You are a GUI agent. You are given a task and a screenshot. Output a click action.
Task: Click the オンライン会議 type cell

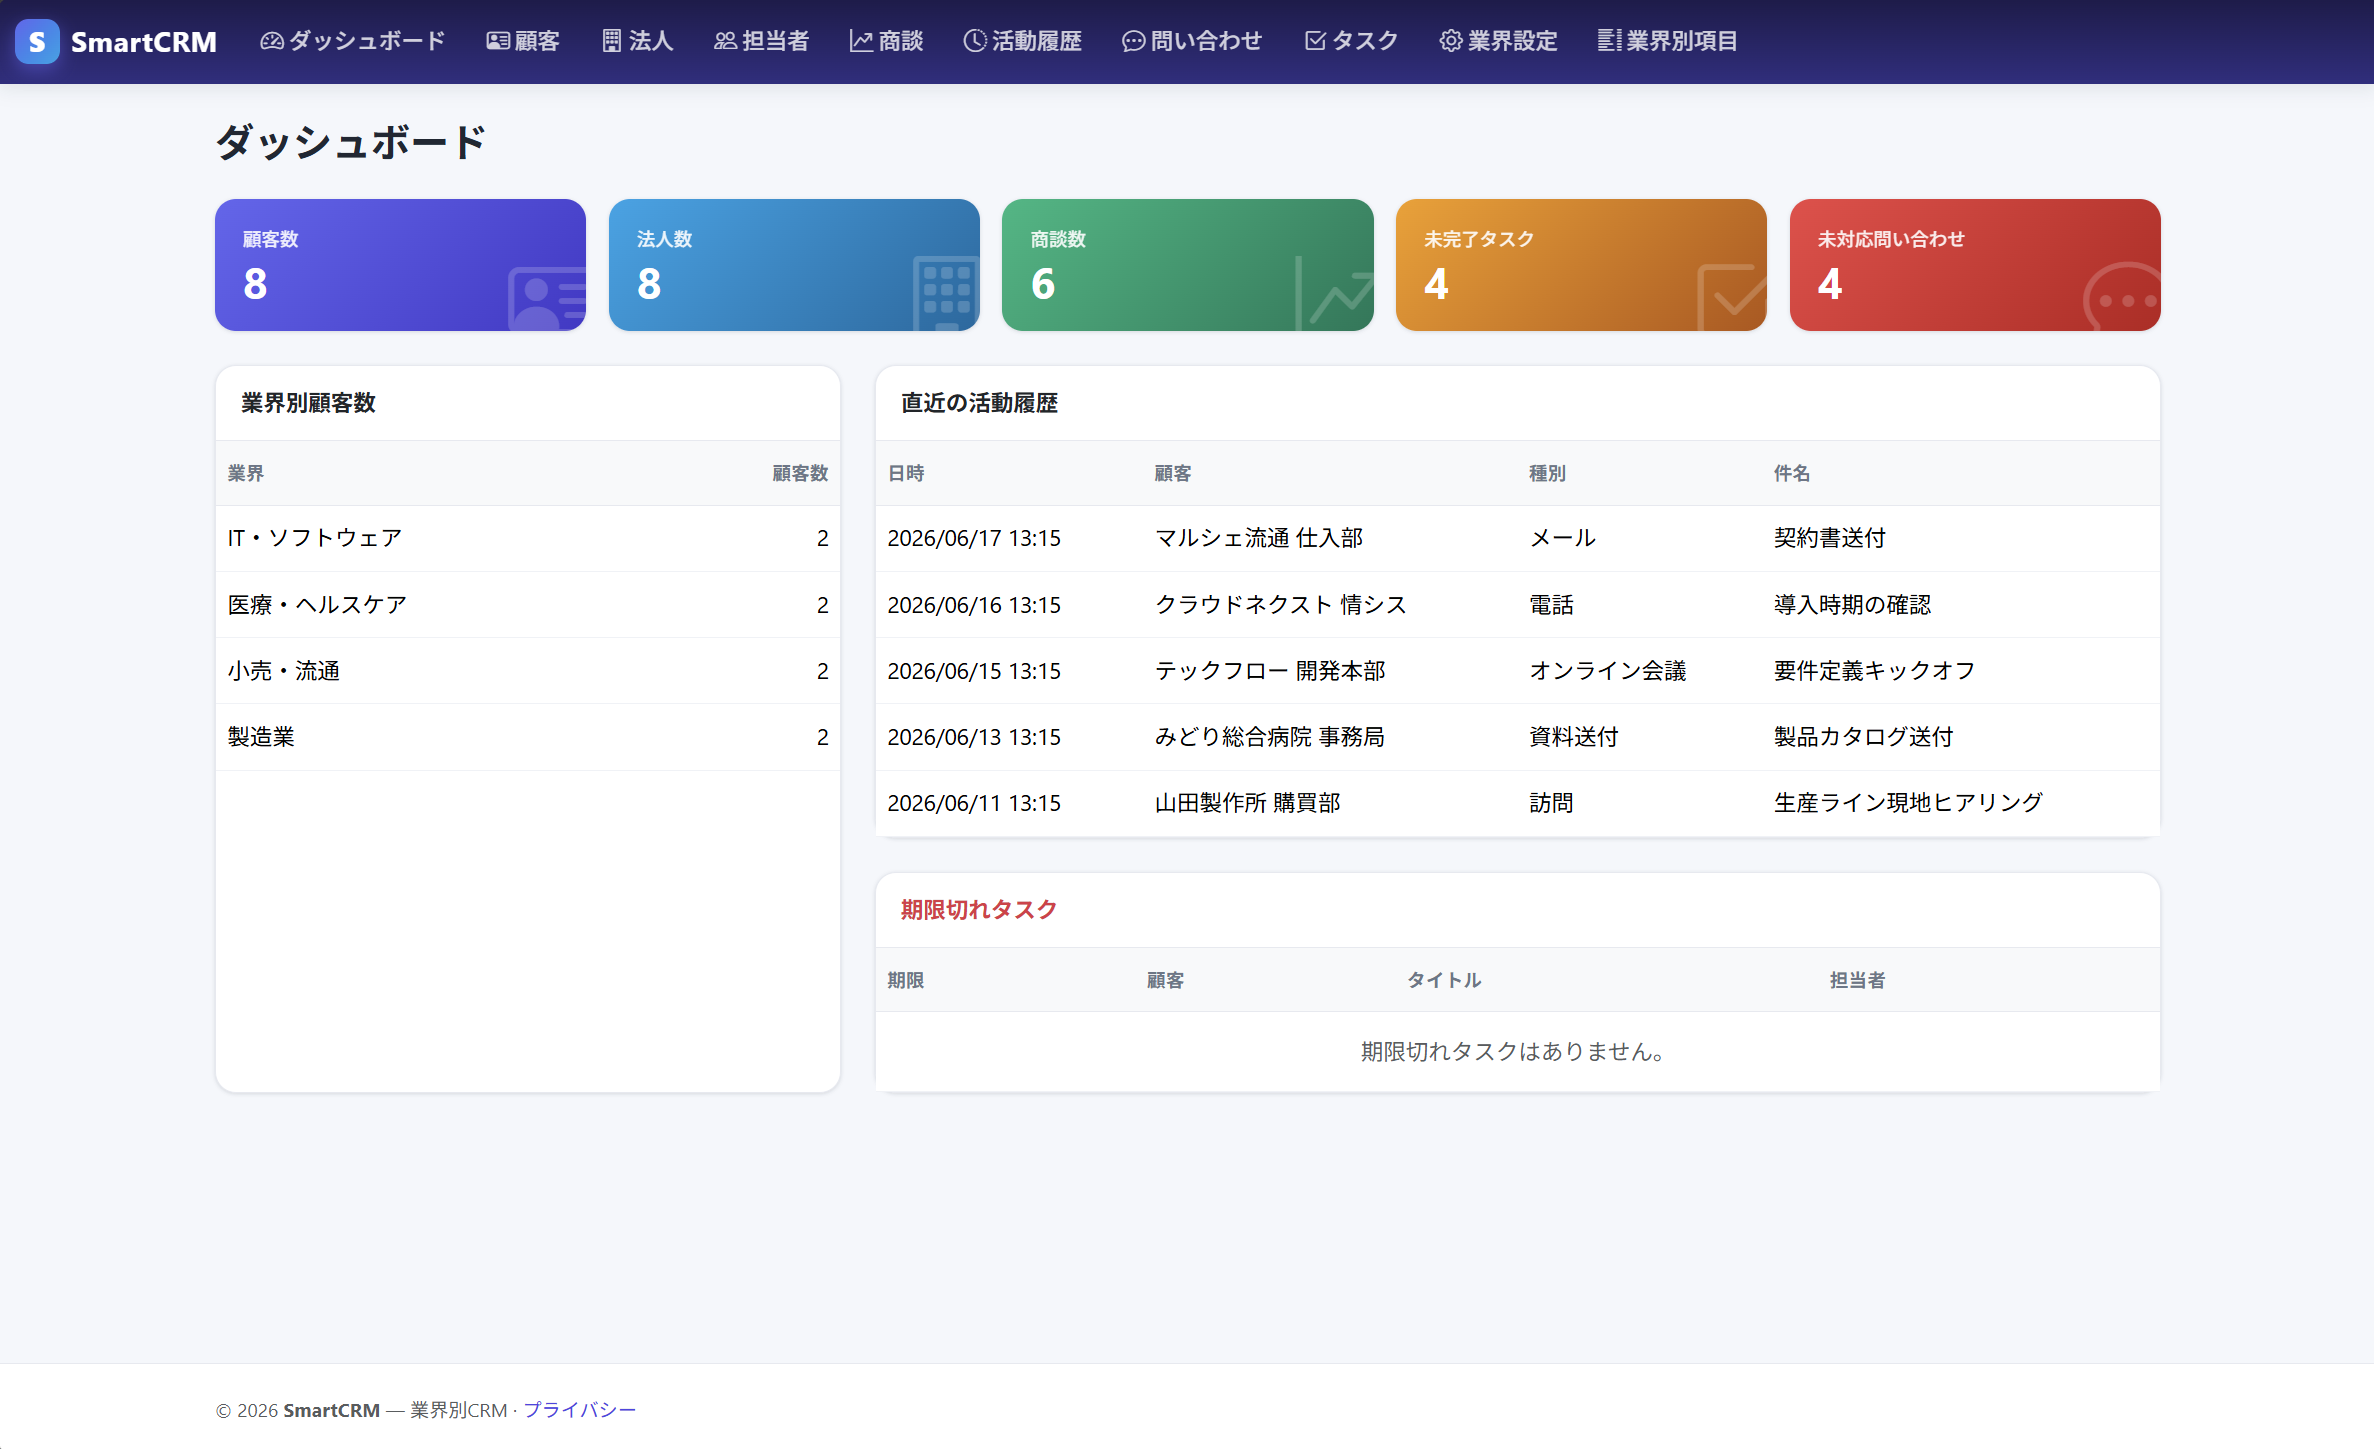(1608, 671)
